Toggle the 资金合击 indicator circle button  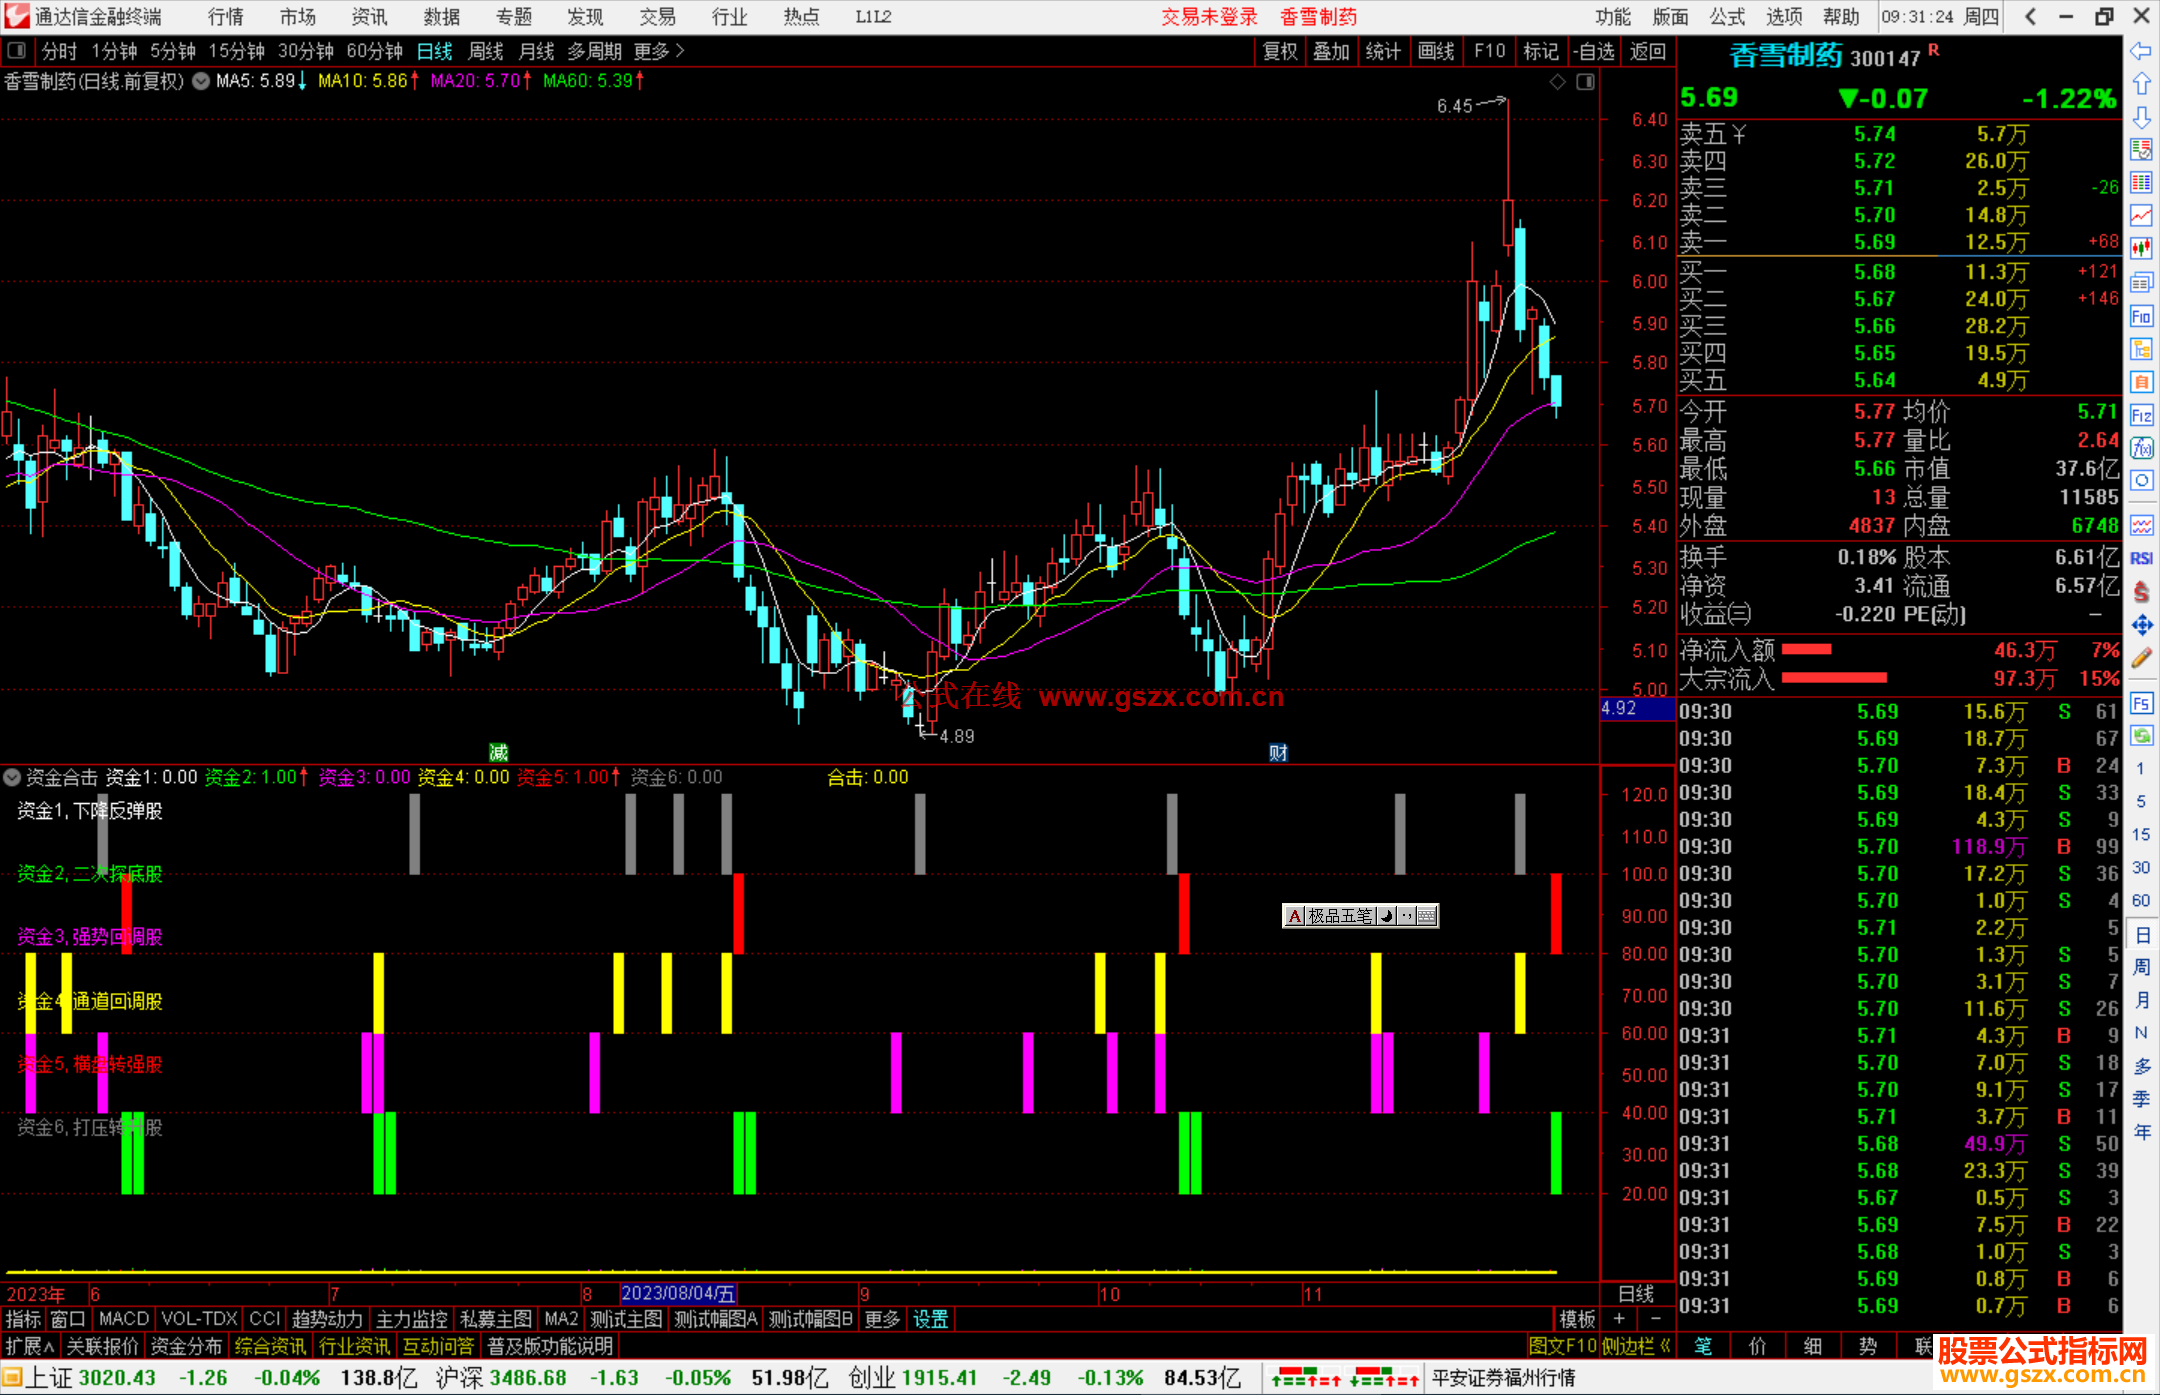point(12,777)
